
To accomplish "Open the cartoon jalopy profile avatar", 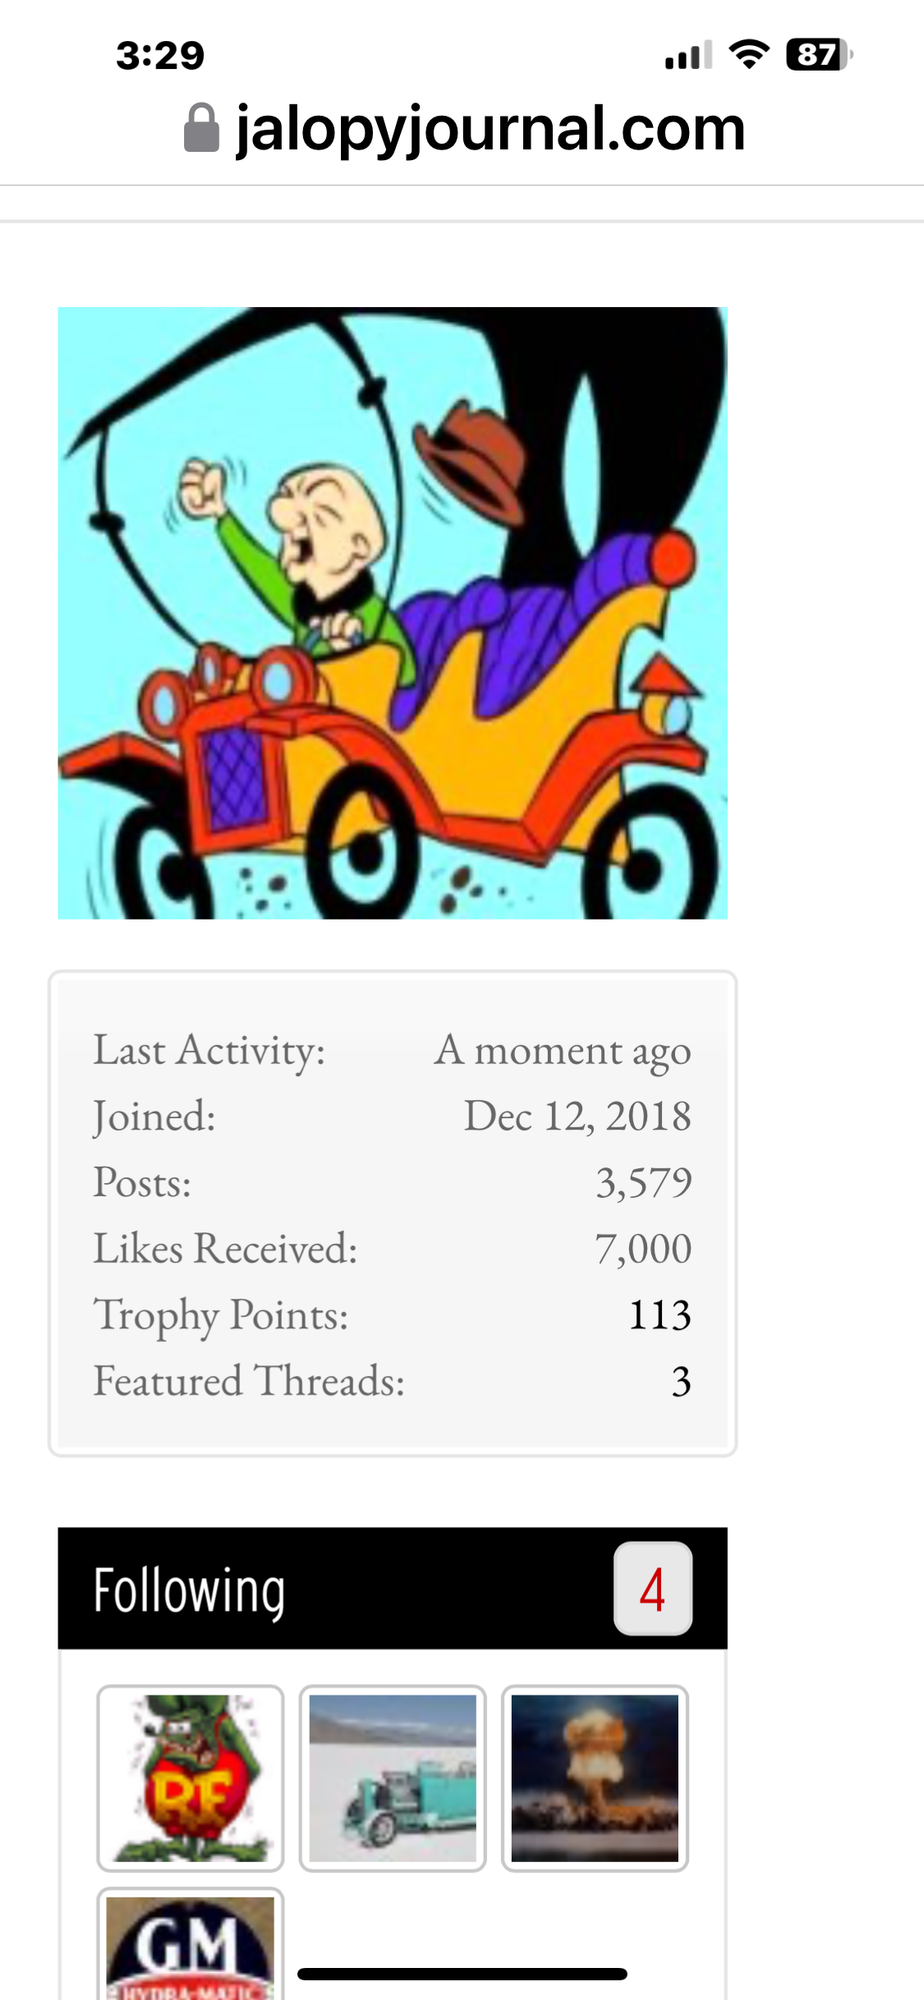I will pyautogui.click(x=392, y=612).
